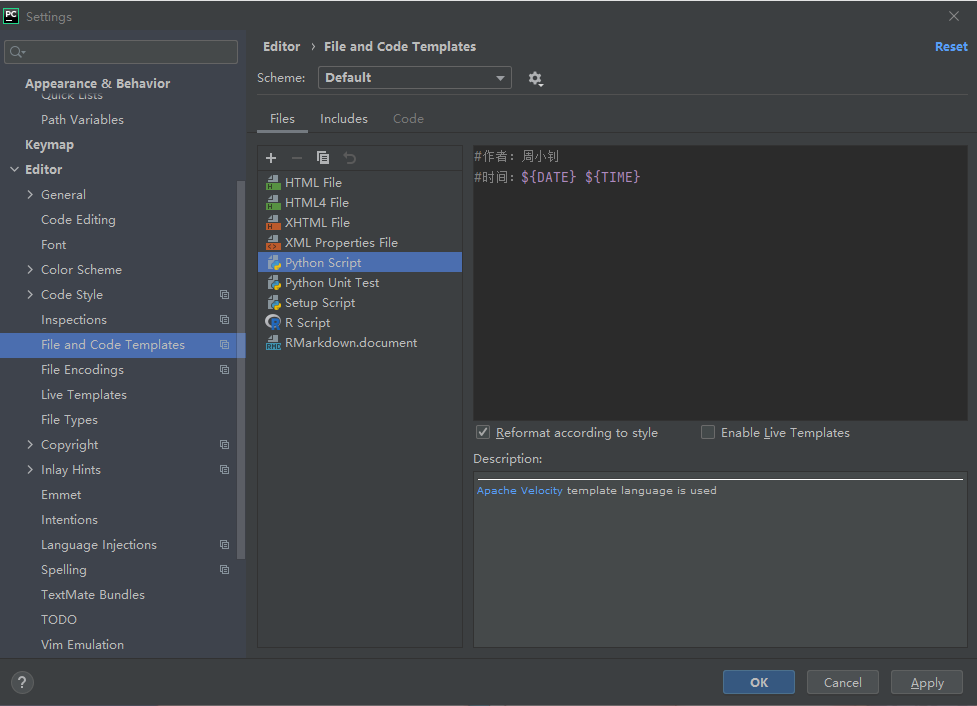Enable Live Templates checkbox
The height and width of the screenshot is (706, 977).
[708, 433]
